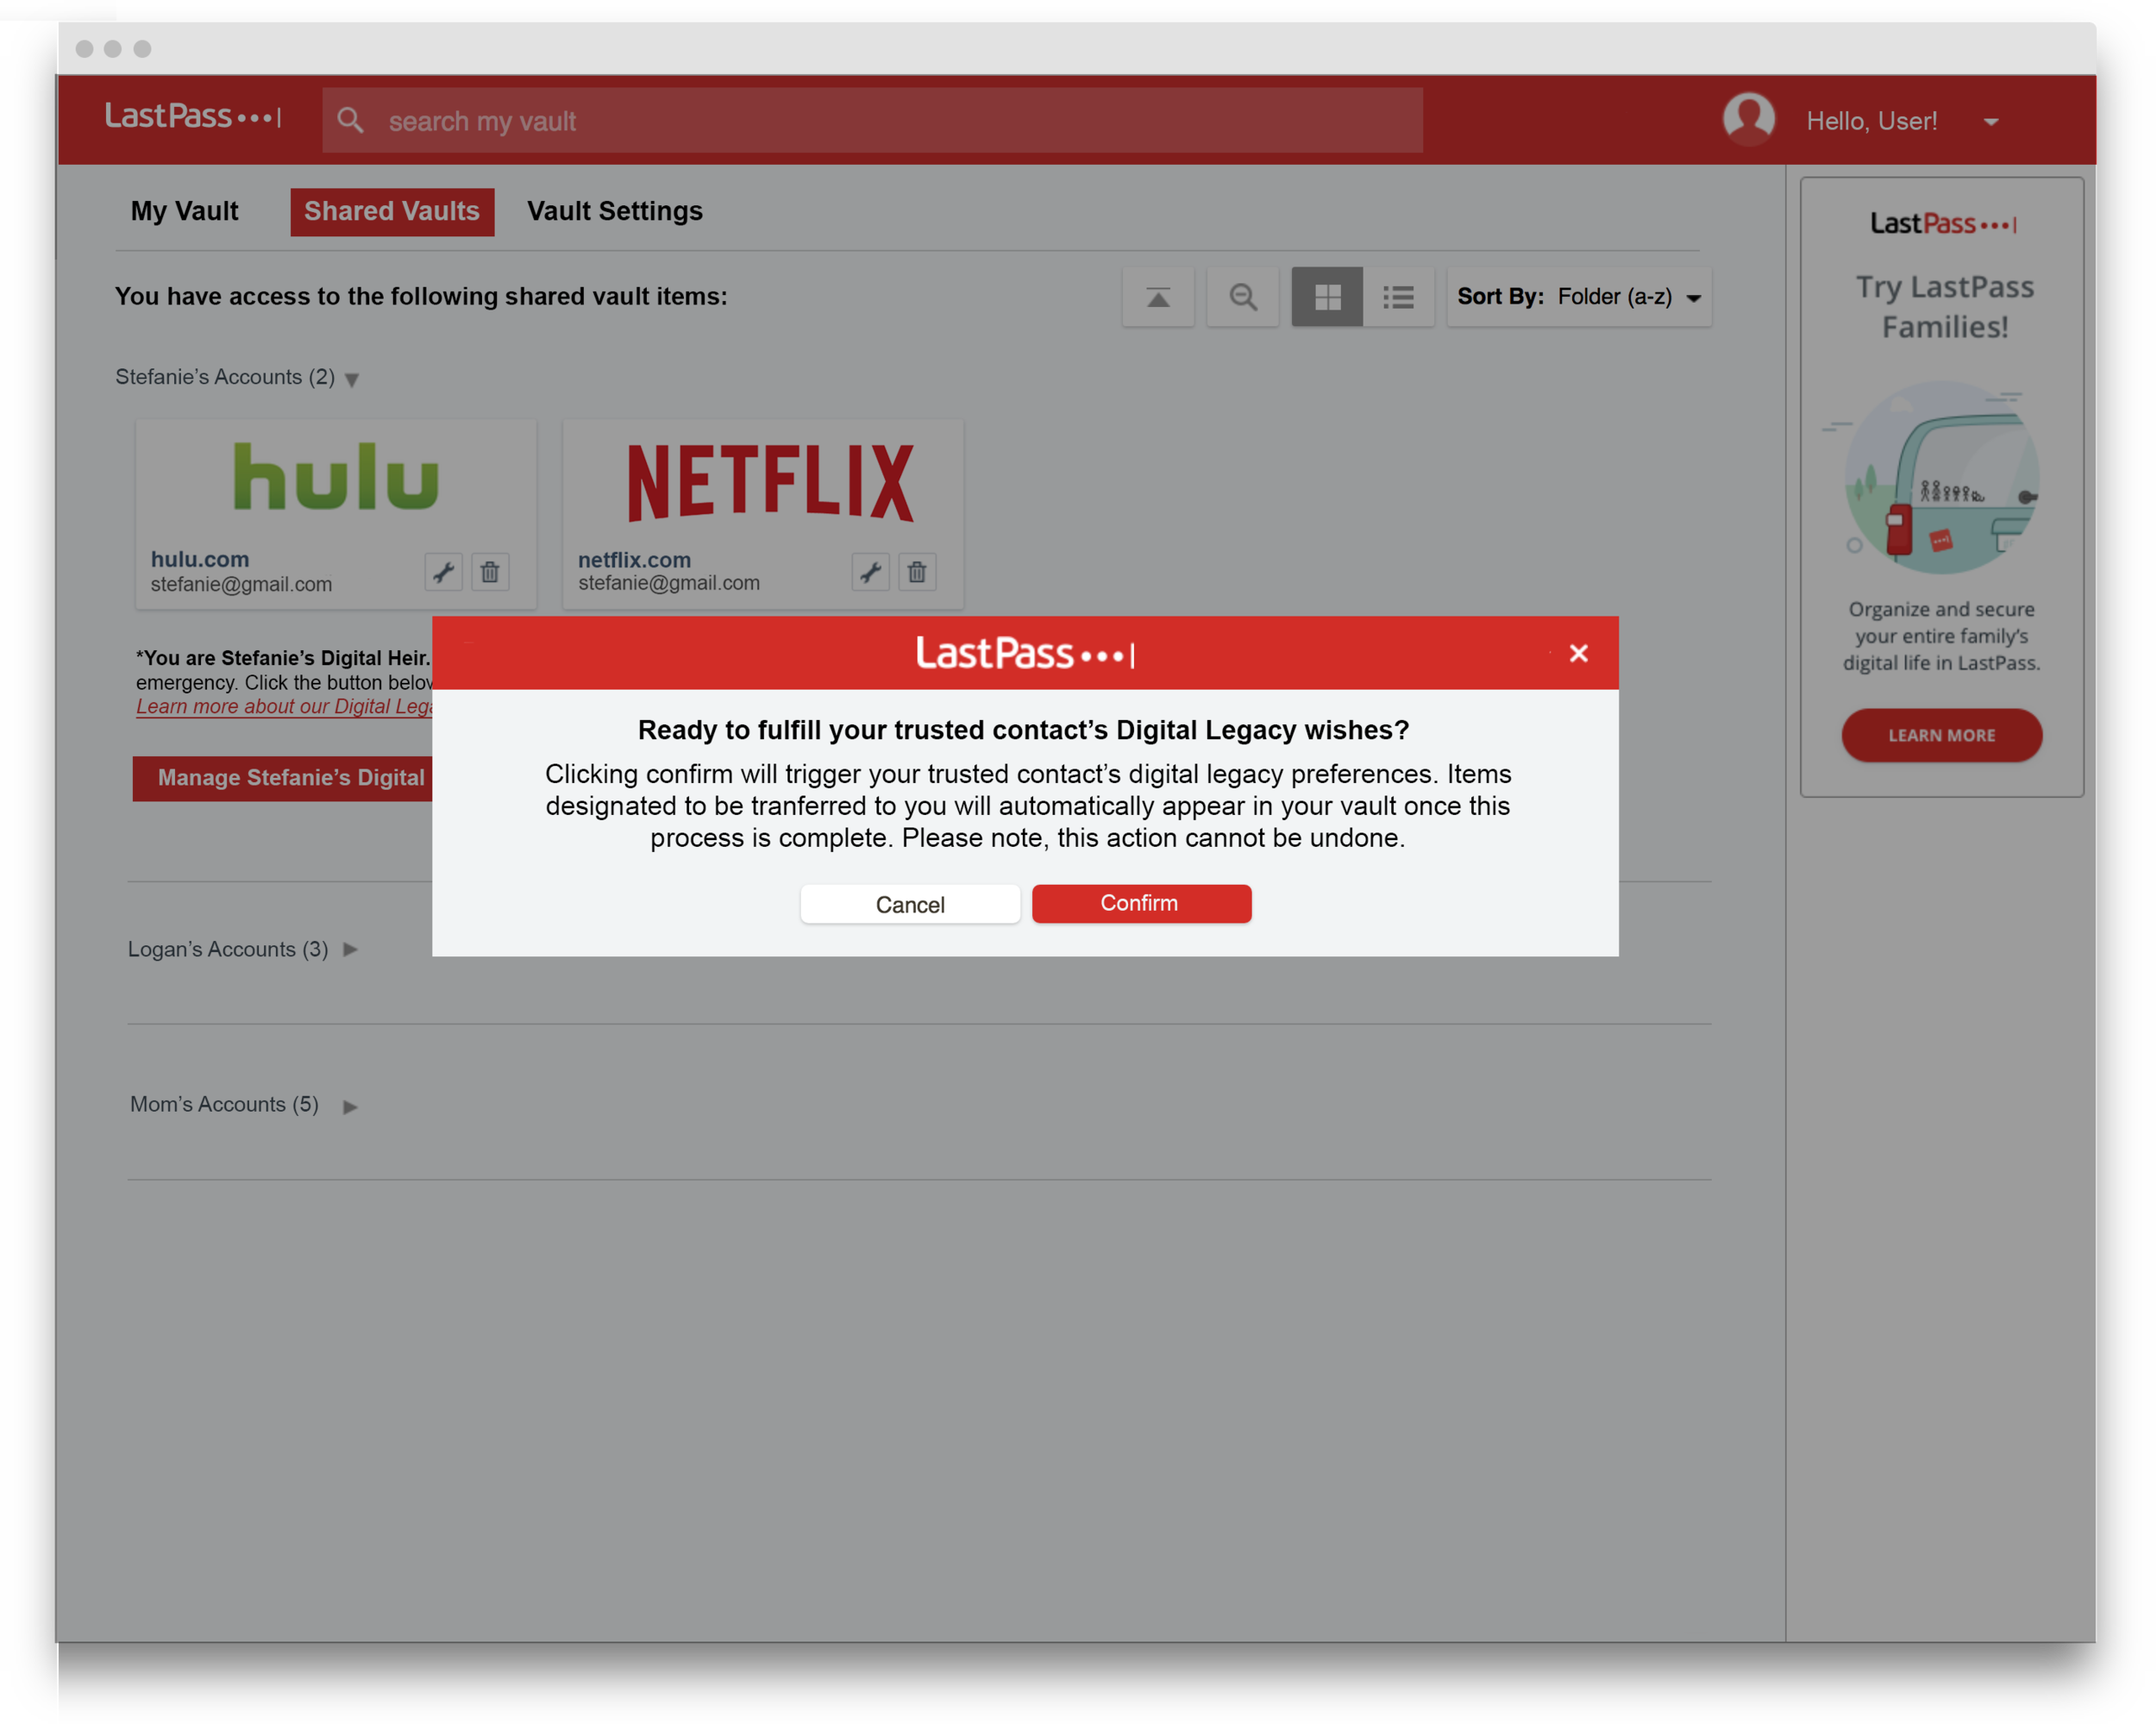Click the Manage Stefanie's Digital button
The height and width of the screenshot is (1724, 2156).
pyautogui.click(x=283, y=777)
